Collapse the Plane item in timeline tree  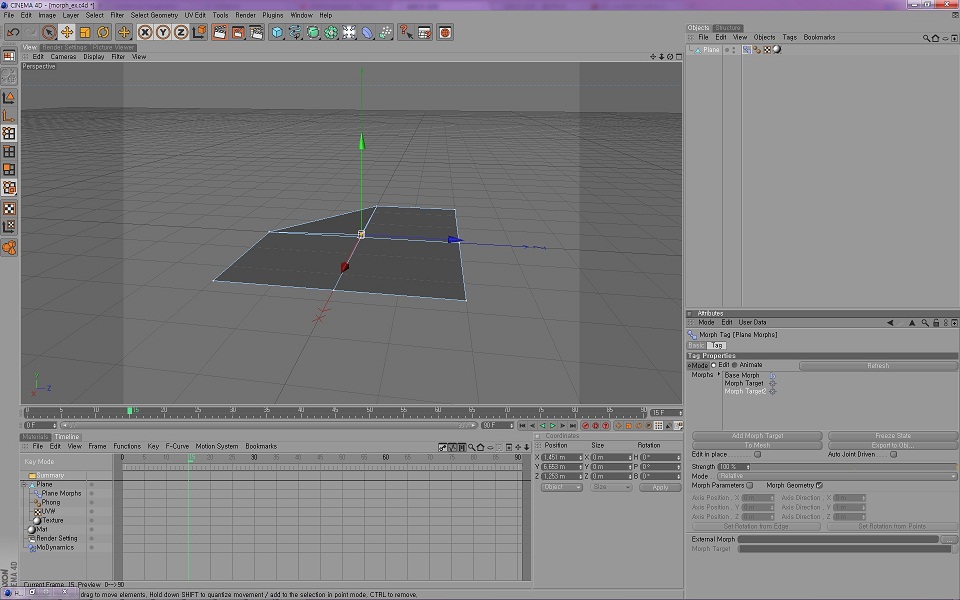click(24, 484)
